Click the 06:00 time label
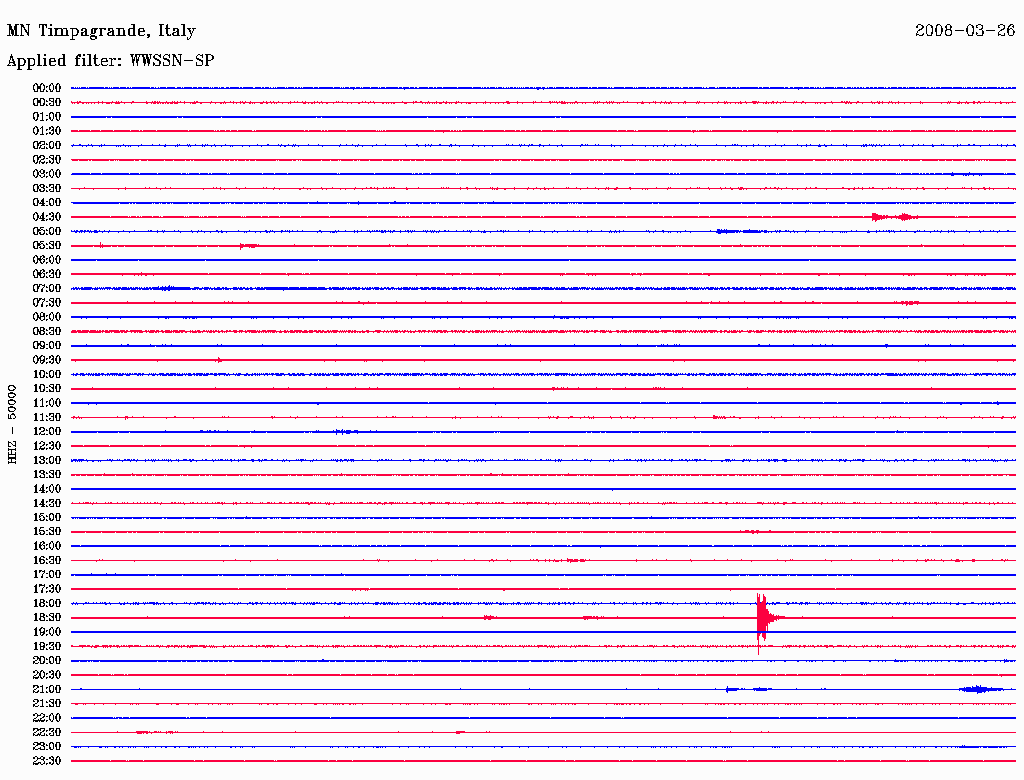Viewport: 1024px width, 780px height. coord(47,259)
